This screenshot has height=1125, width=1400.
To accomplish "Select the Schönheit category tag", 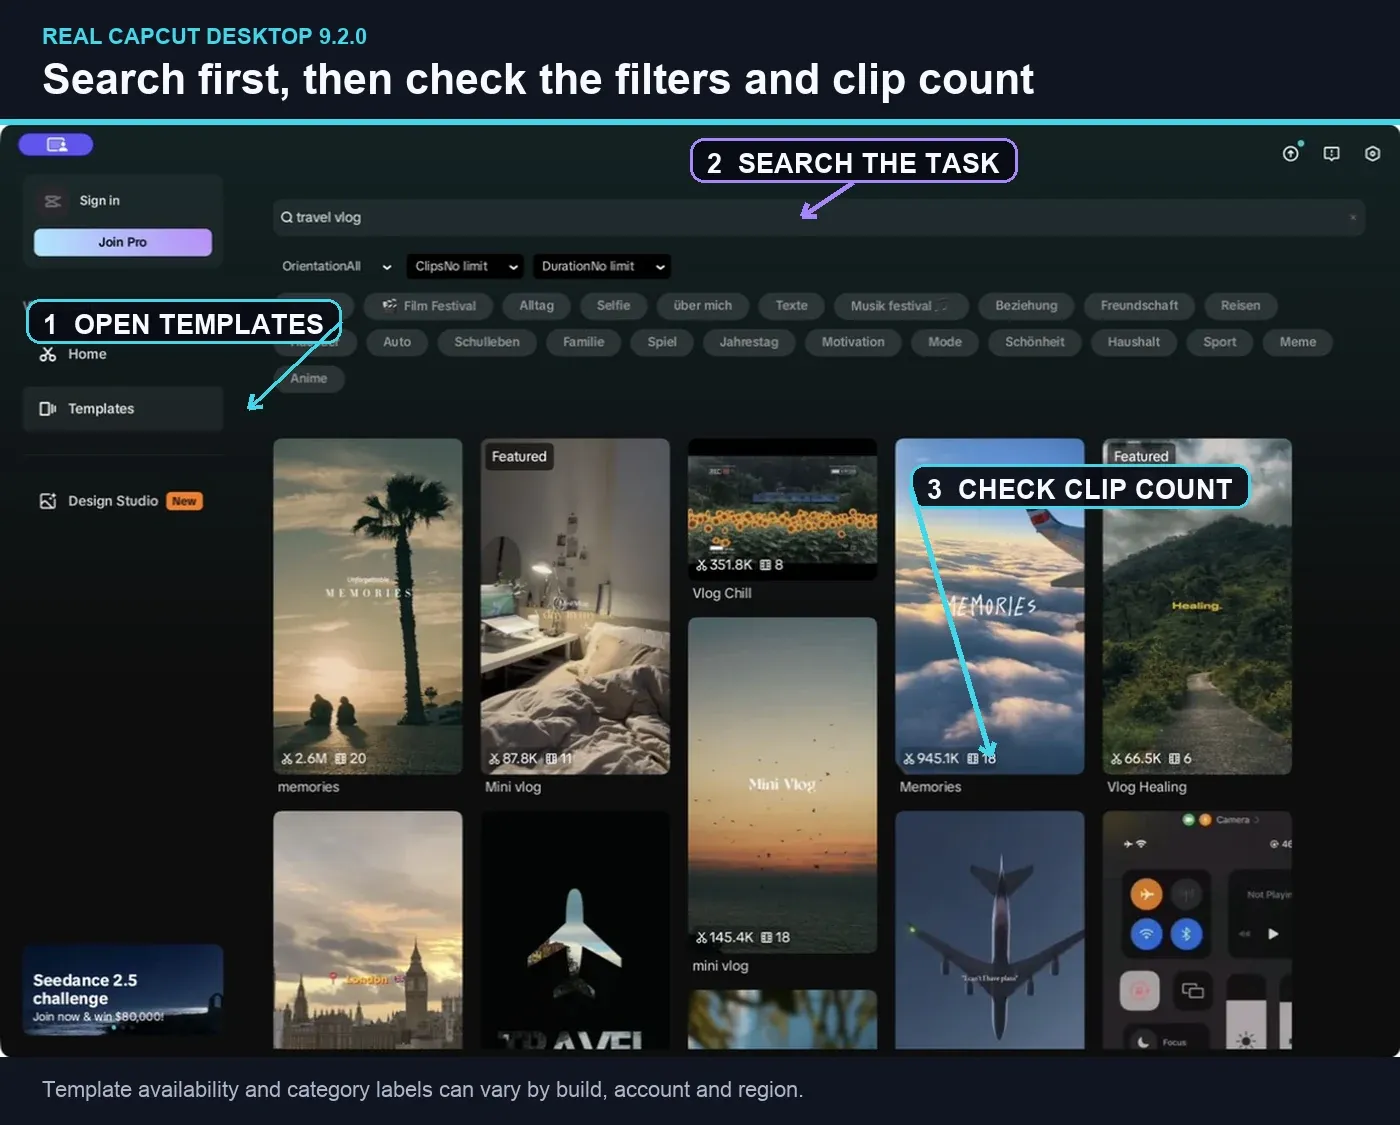I will click(x=1035, y=342).
